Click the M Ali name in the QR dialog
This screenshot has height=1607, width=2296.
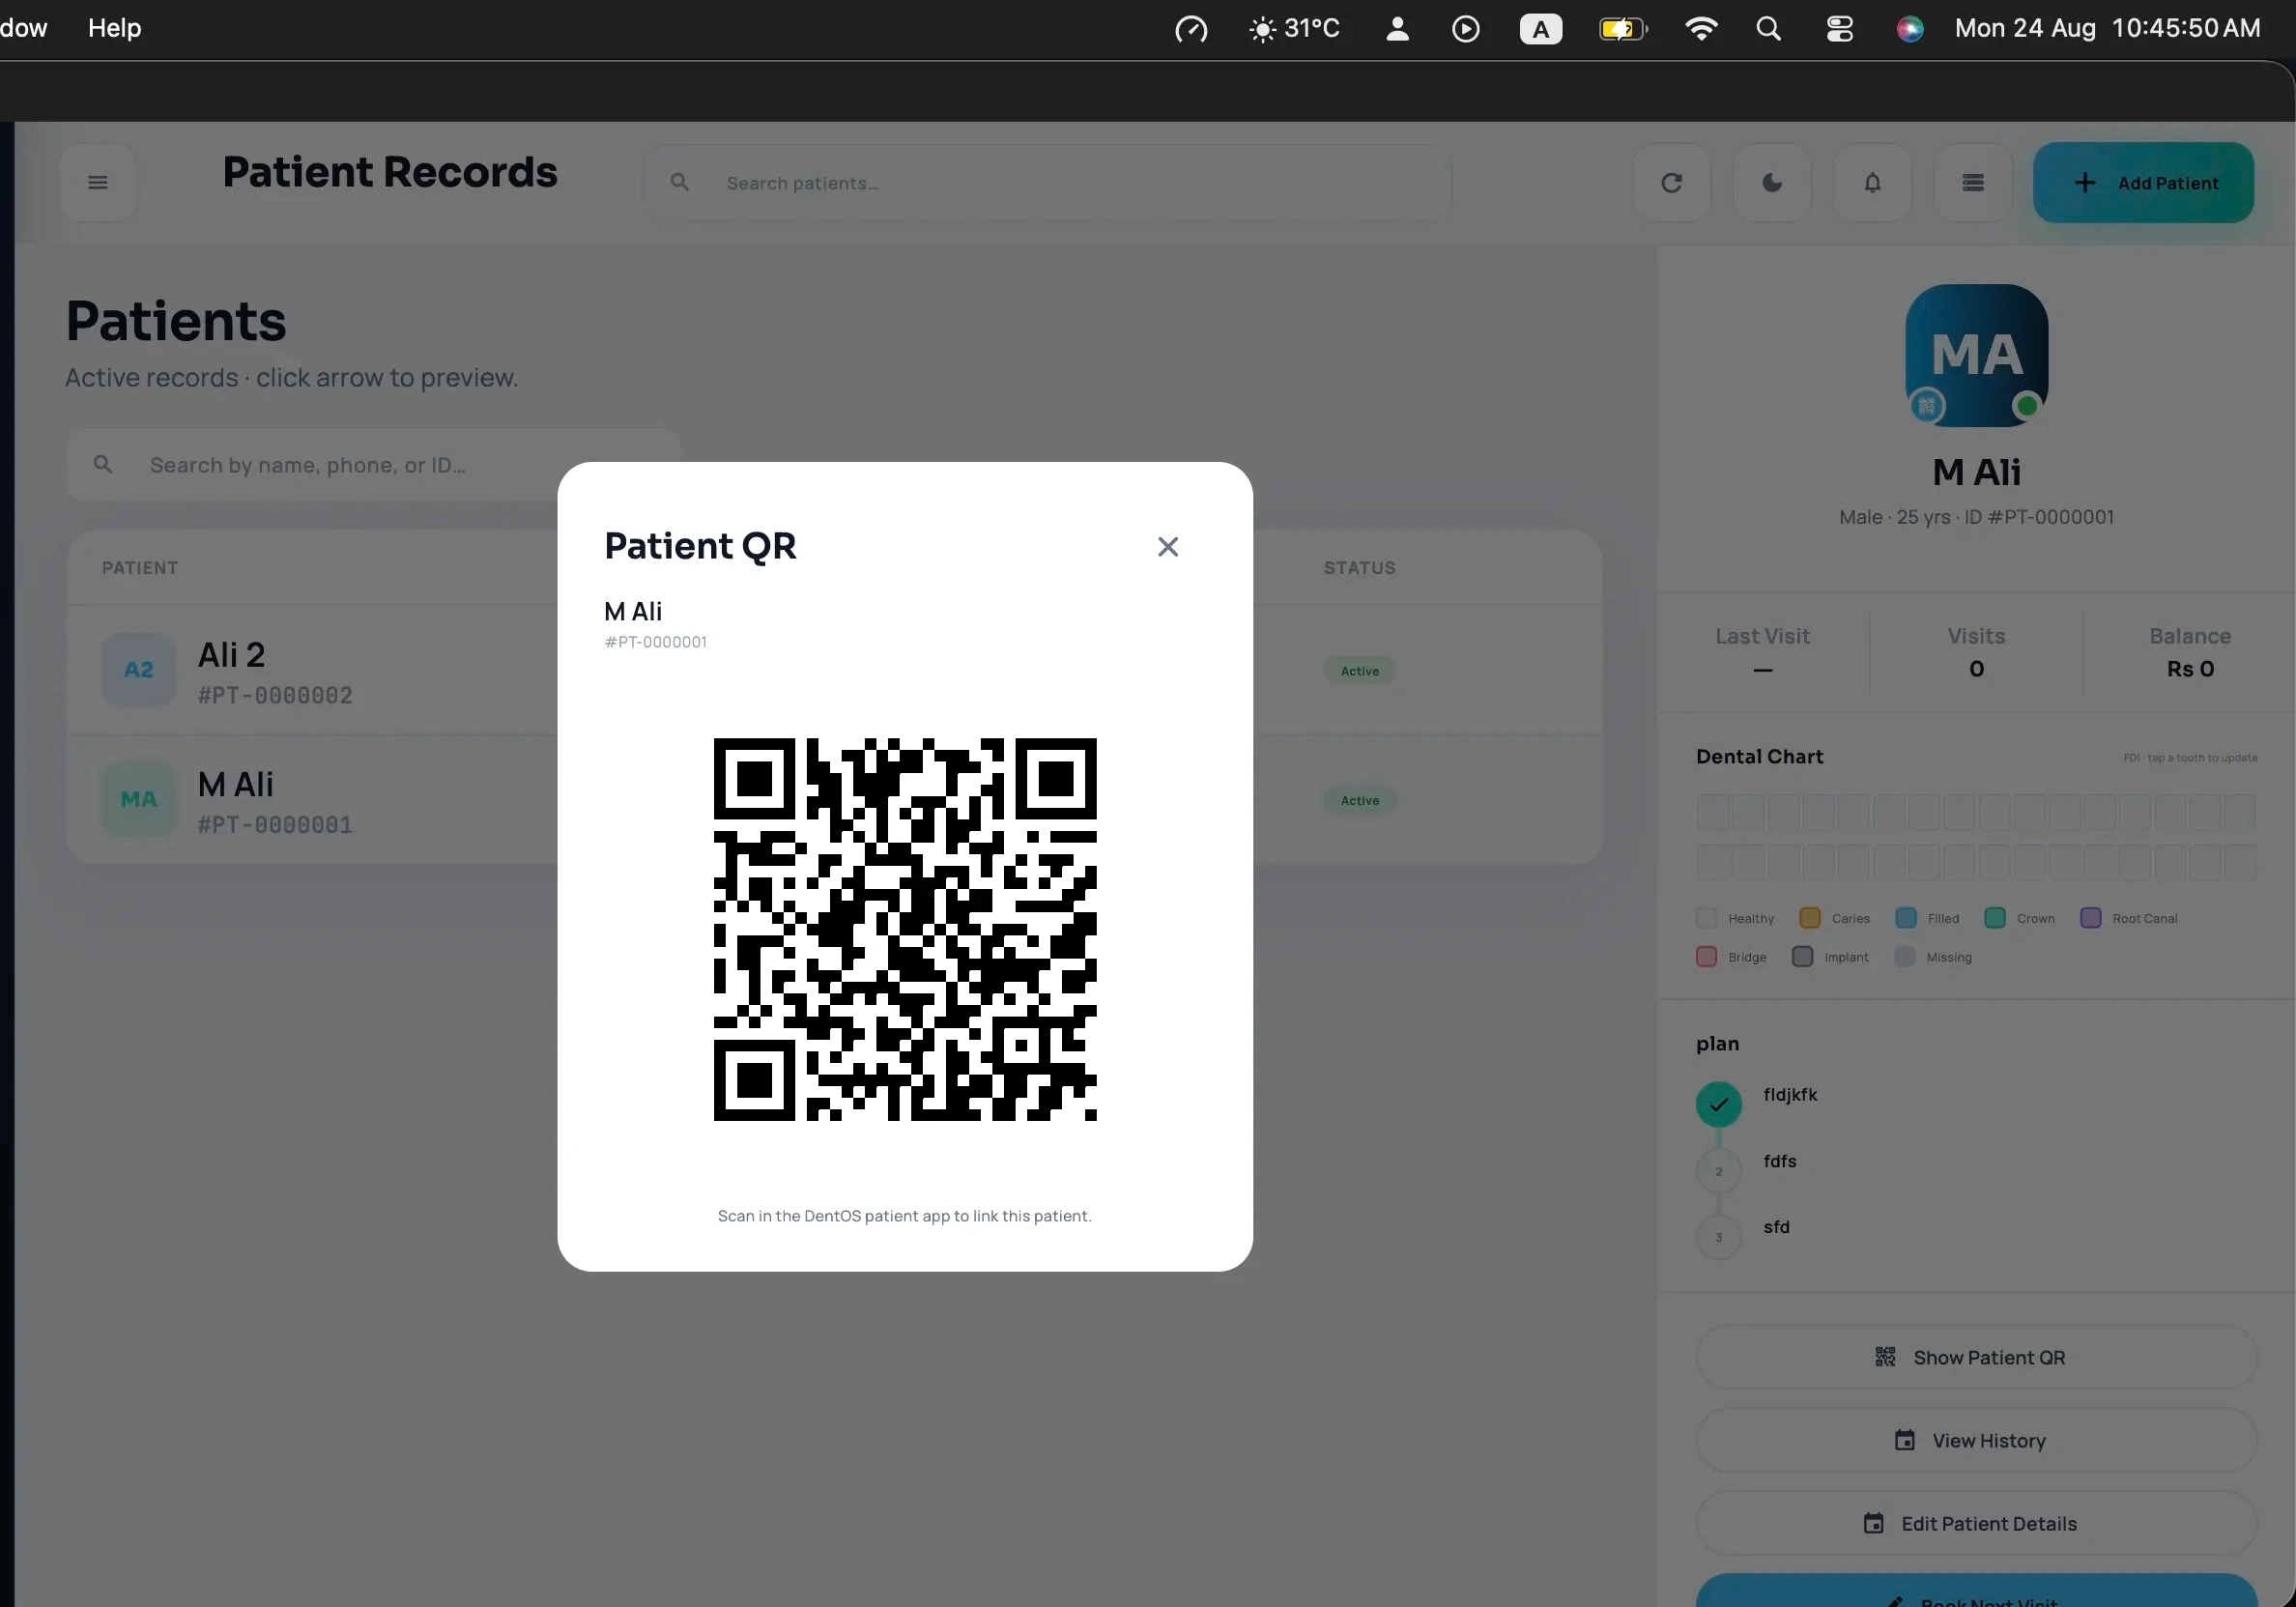pyautogui.click(x=633, y=611)
